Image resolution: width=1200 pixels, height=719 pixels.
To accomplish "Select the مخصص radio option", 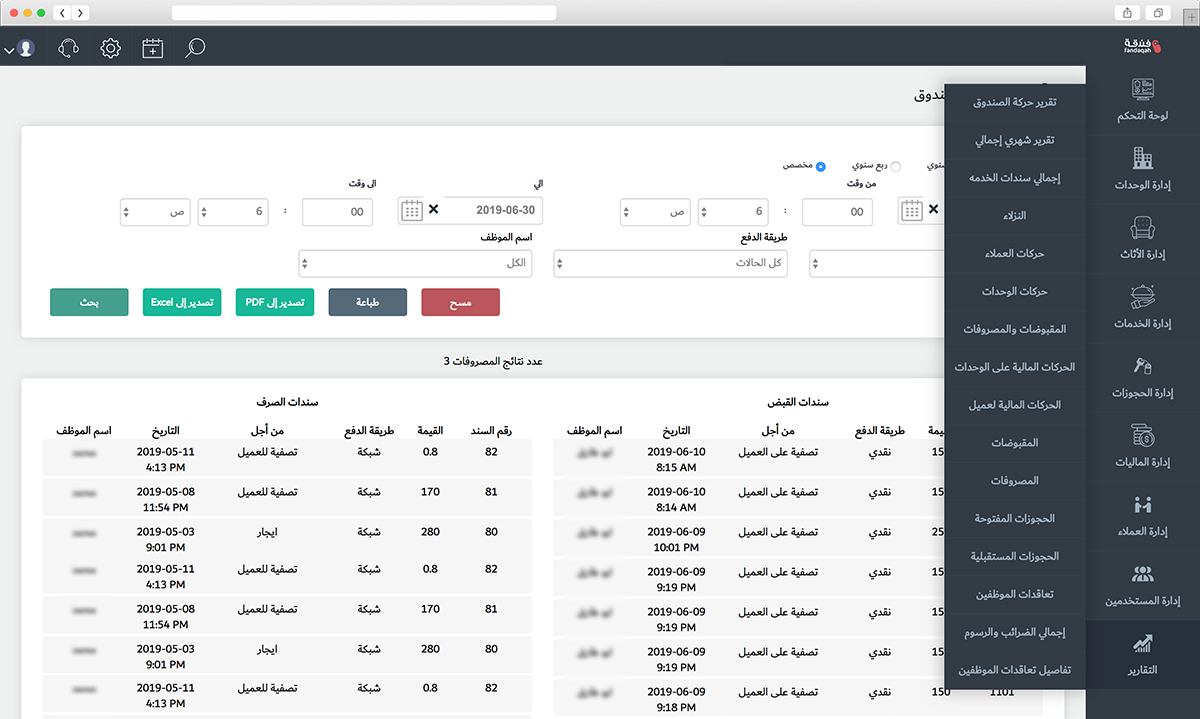I will pos(820,166).
